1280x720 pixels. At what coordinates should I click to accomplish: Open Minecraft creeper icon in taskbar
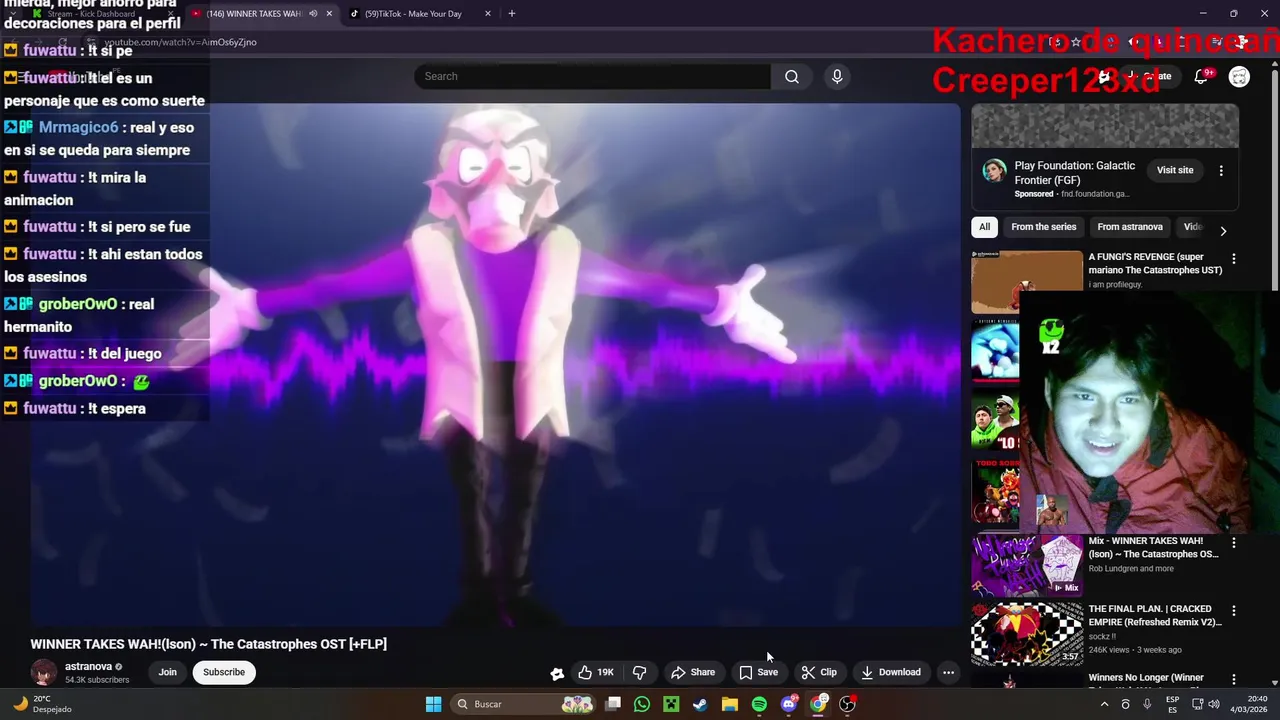pos(671,704)
